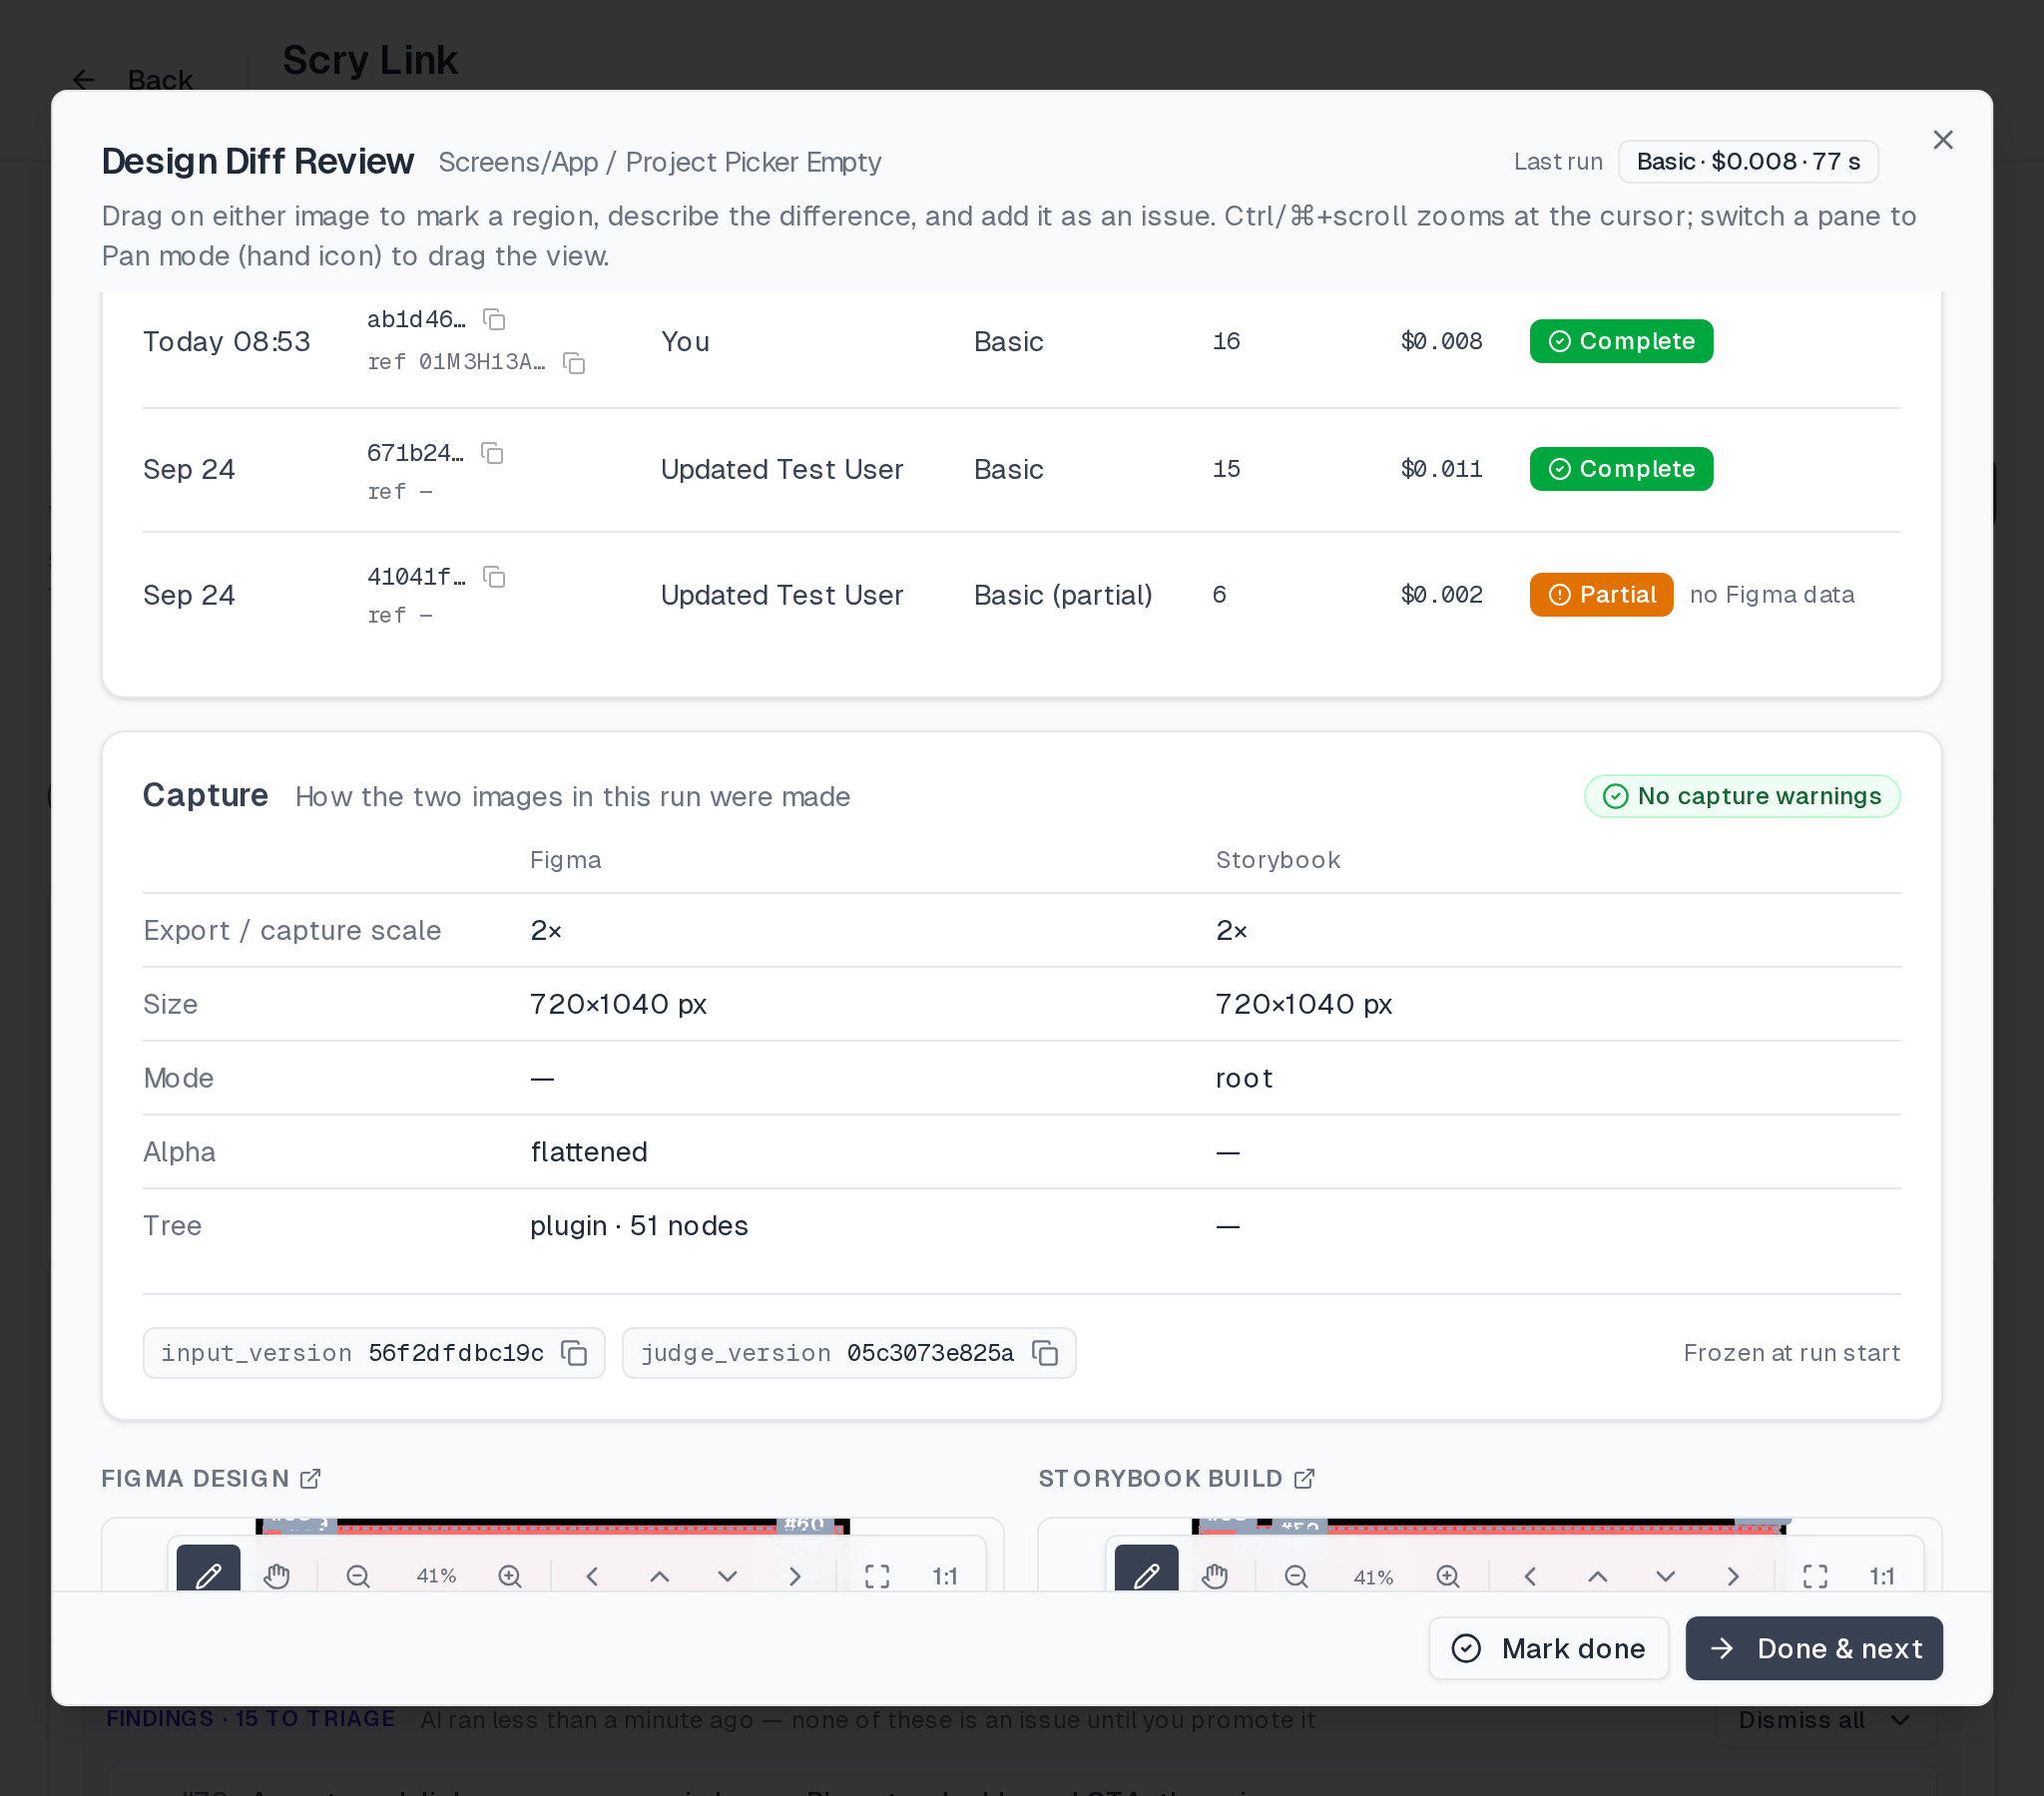Copy the input_version value
This screenshot has width=2044, height=1796.
point(574,1353)
